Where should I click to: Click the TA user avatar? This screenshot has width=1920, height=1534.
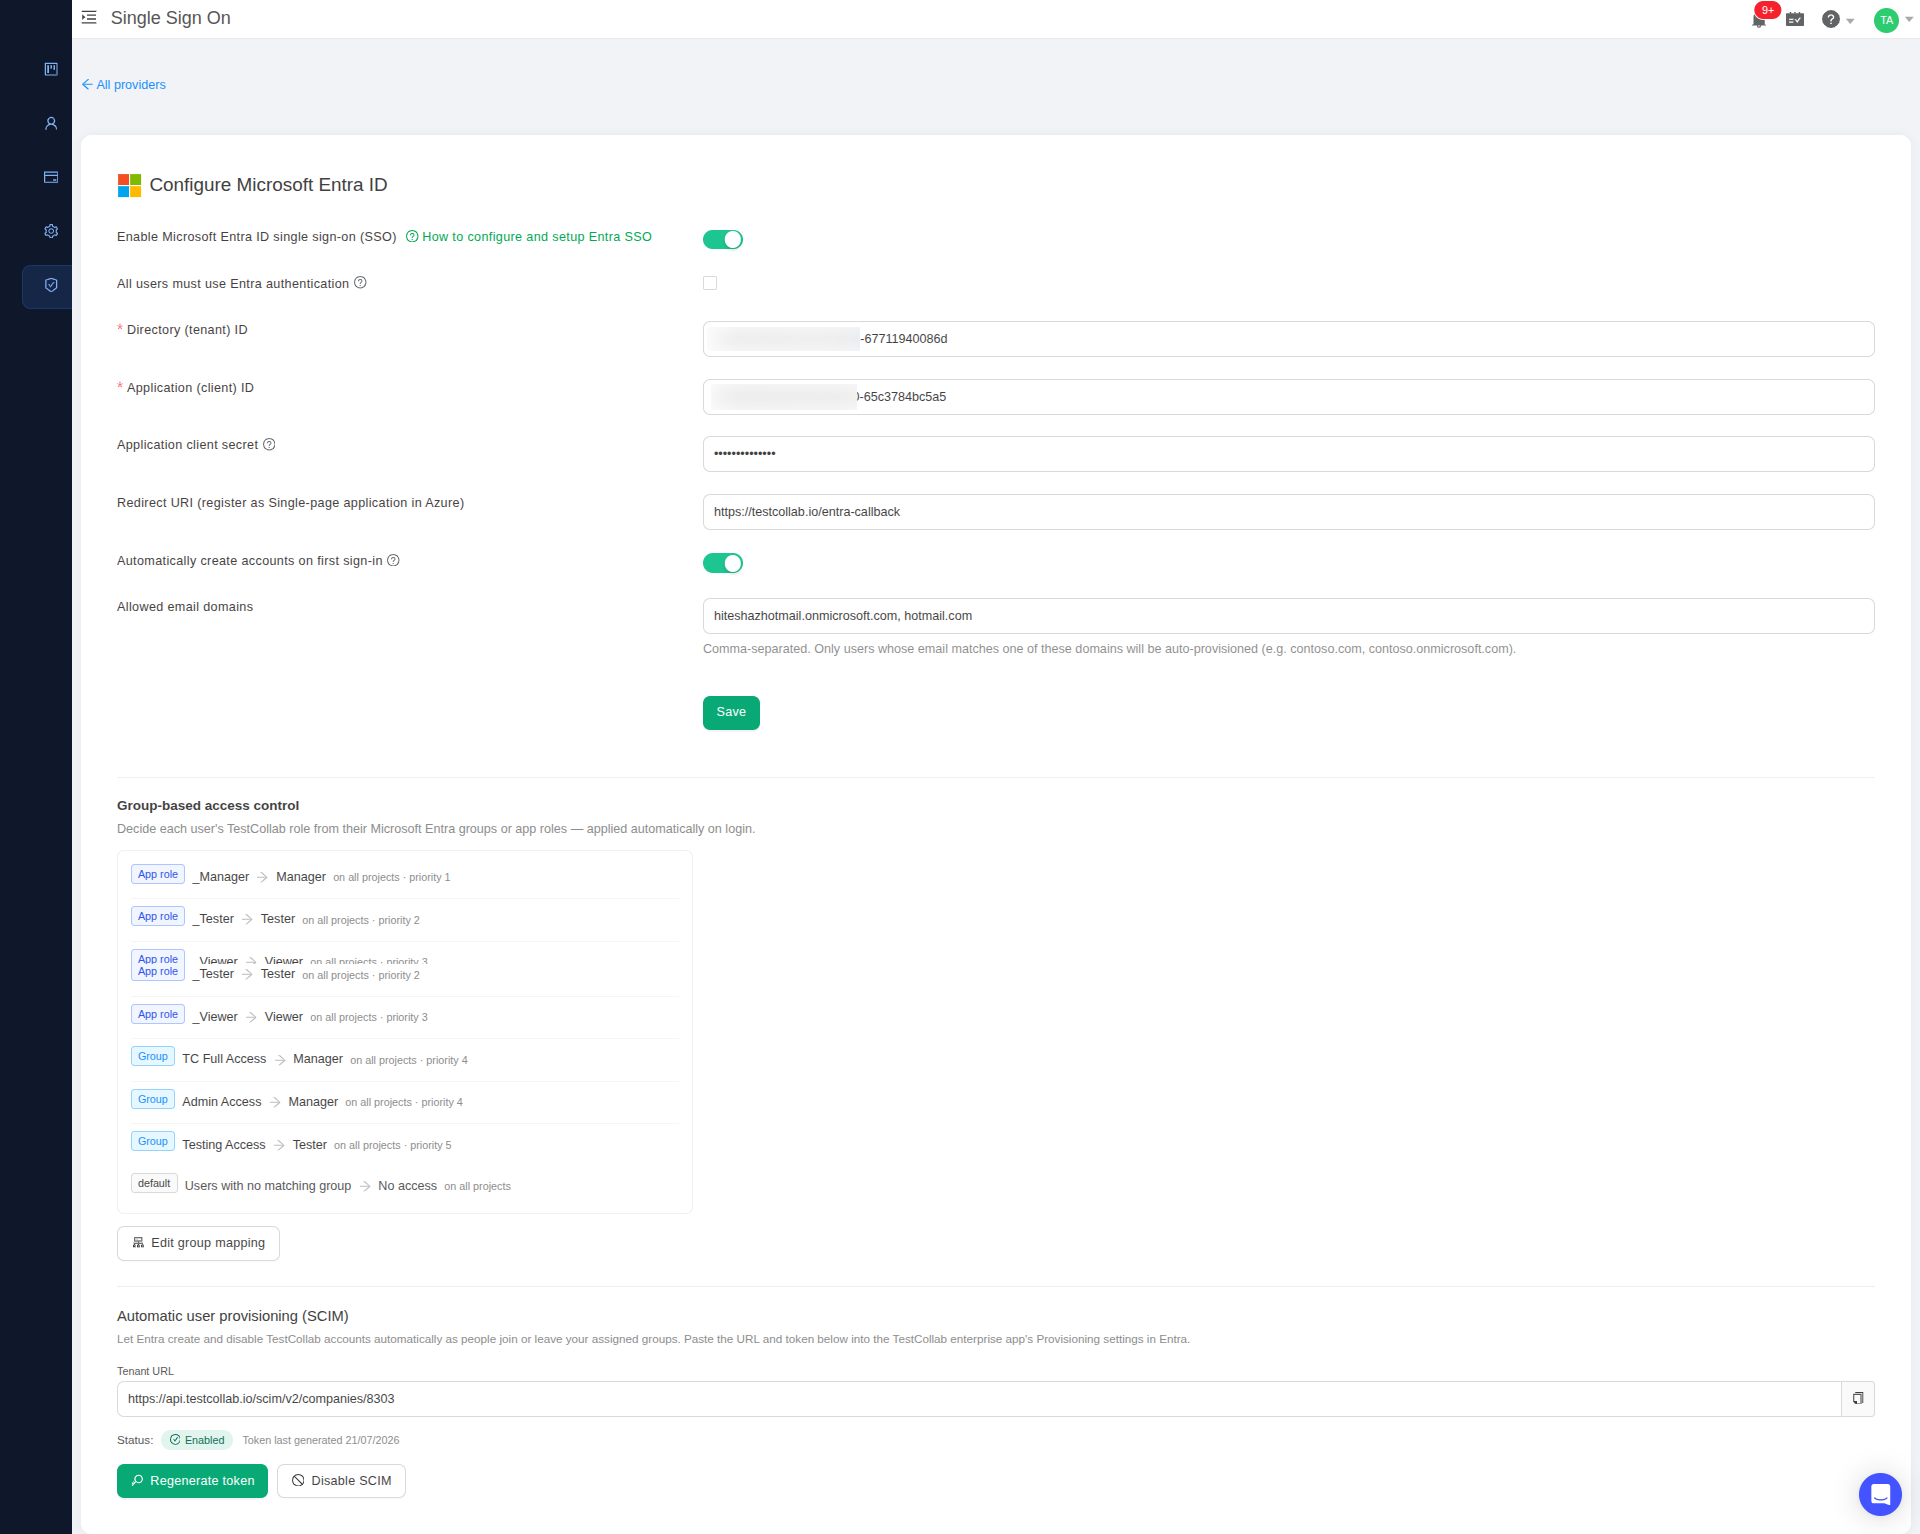(1886, 20)
